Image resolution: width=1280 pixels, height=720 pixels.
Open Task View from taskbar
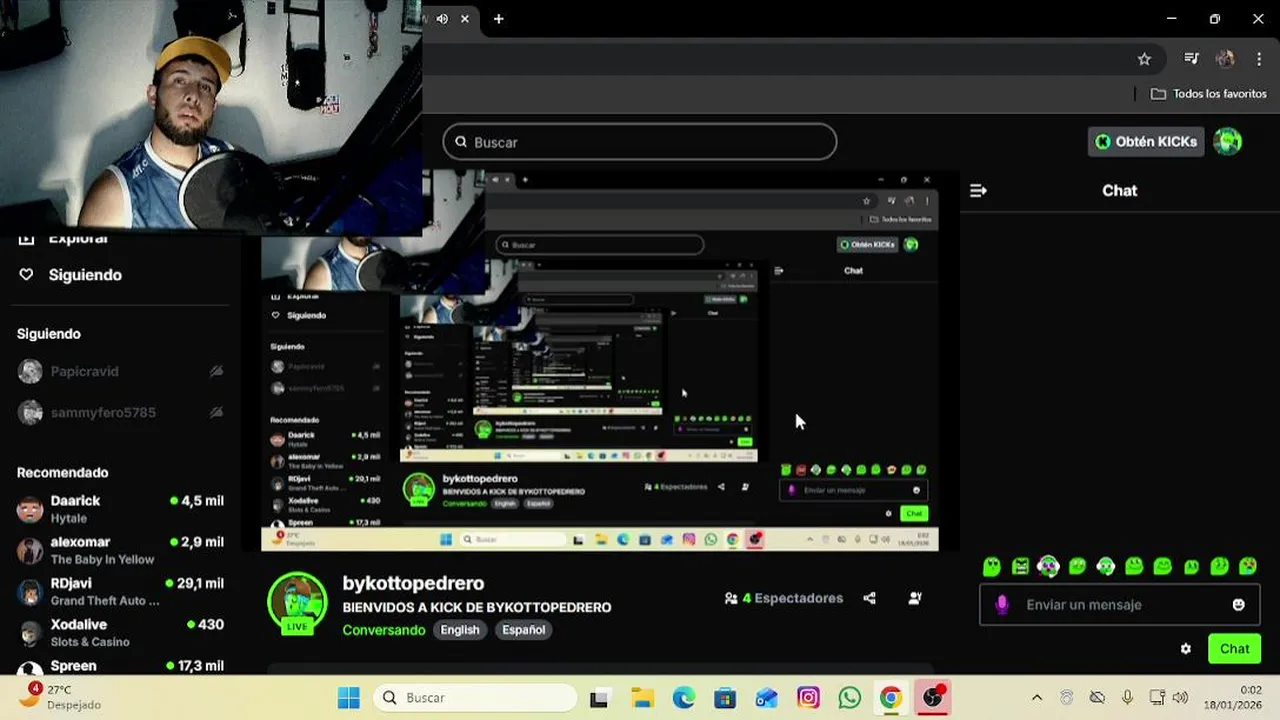599,698
